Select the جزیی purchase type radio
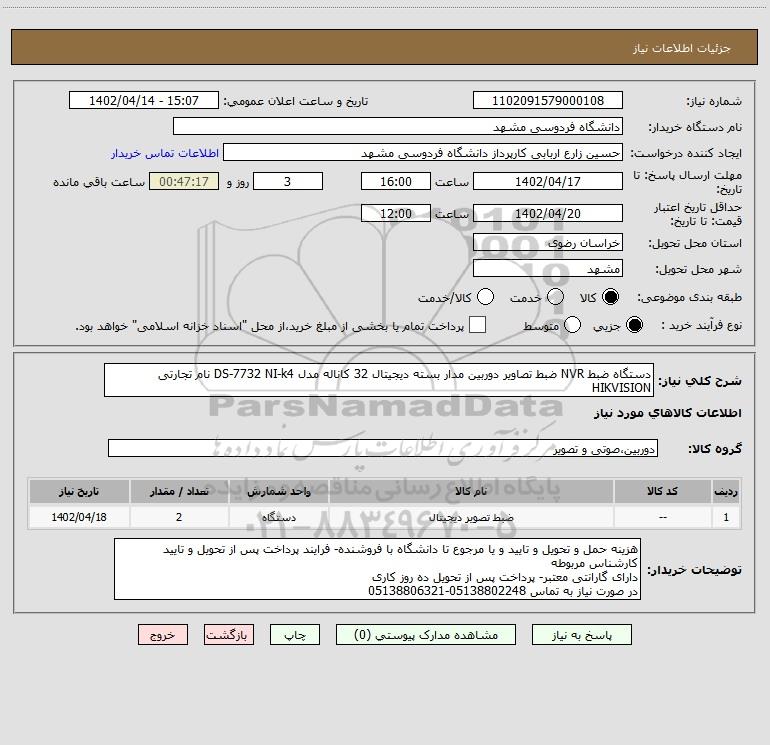 (634, 325)
